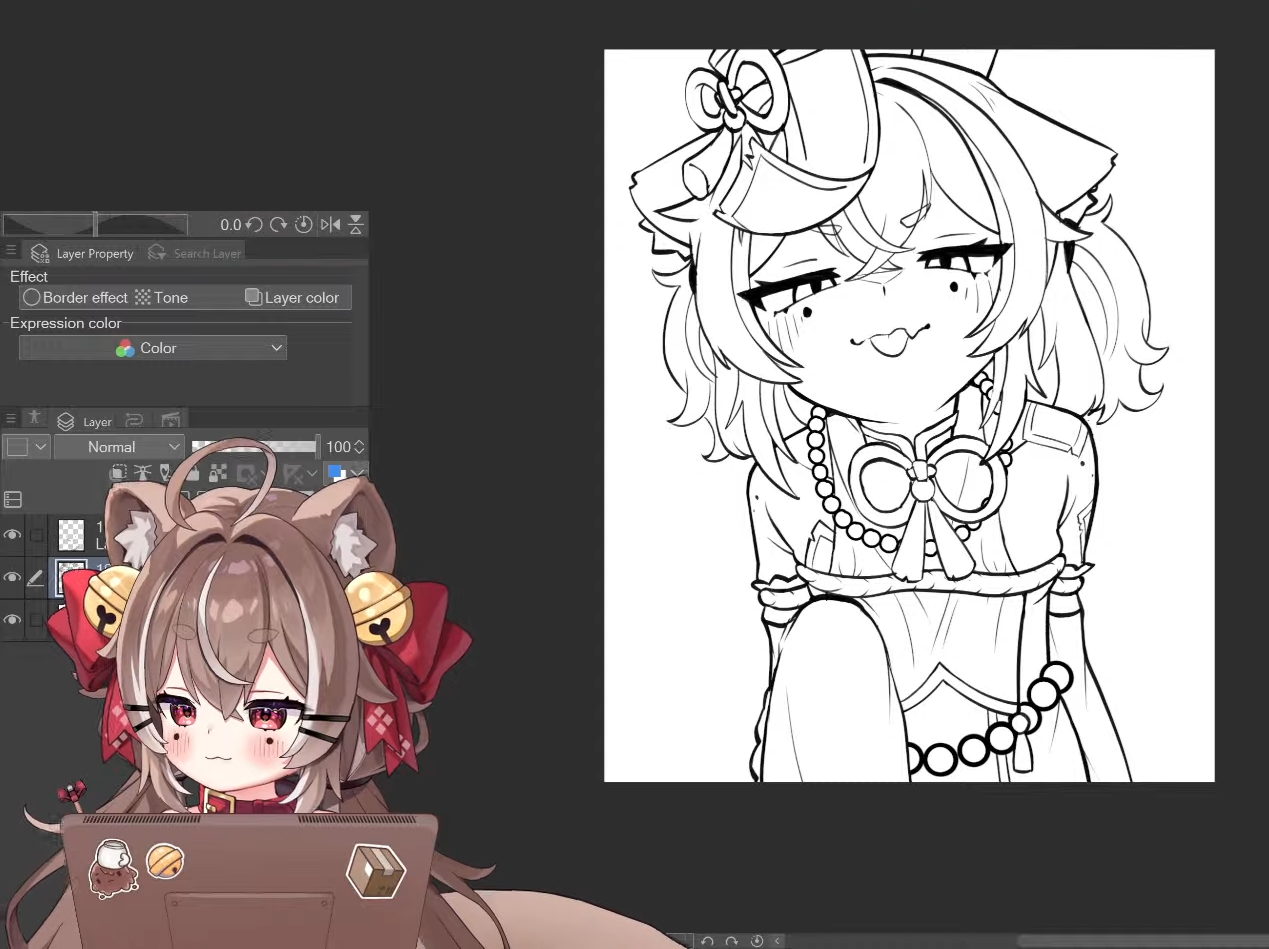The width and height of the screenshot is (1269, 949).
Task: Enable the Border effect option
Action: 76,297
